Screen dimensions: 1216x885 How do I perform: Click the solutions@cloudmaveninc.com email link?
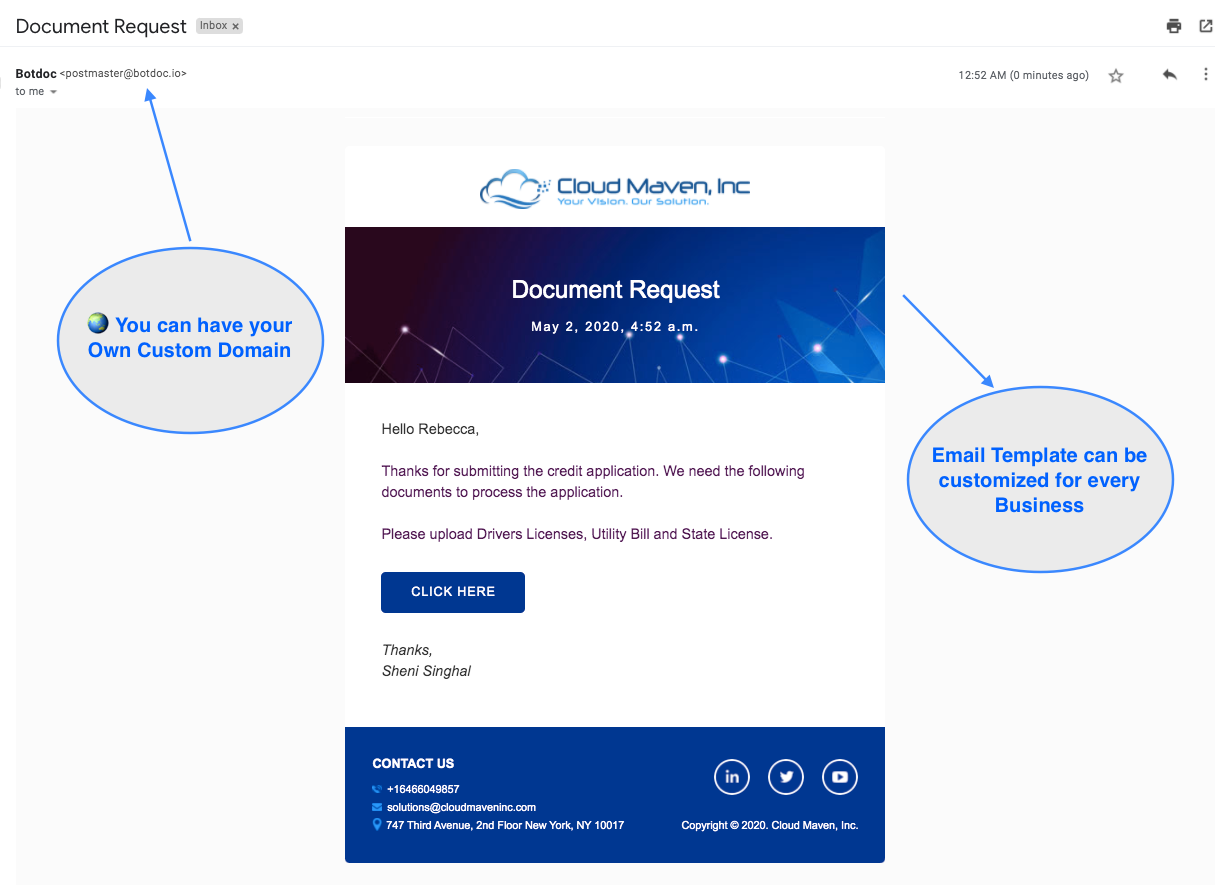point(462,807)
